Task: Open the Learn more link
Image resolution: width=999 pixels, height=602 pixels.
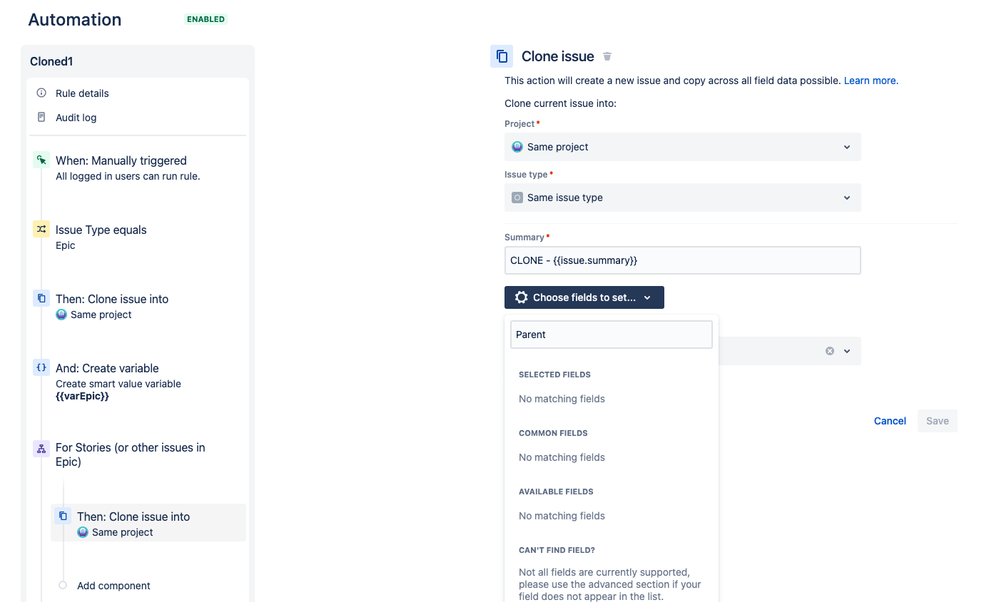Action: tap(871, 81)
